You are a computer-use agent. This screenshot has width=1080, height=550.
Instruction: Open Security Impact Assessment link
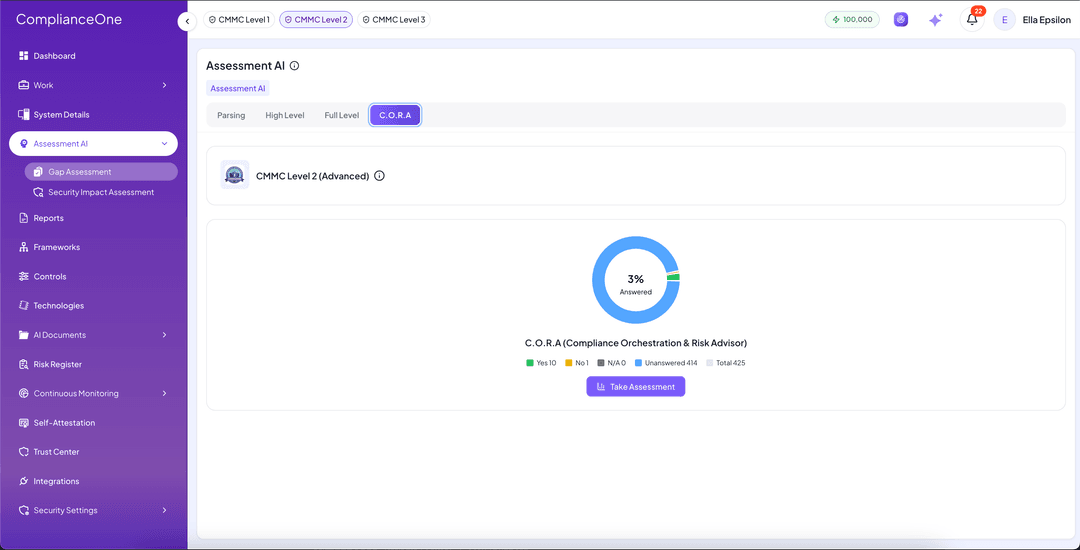(101, 192)
